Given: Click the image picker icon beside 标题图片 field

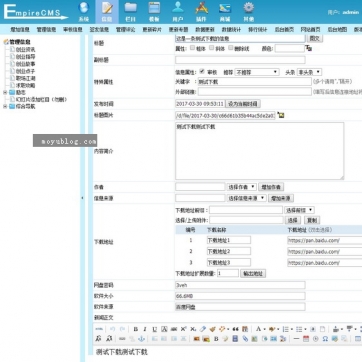Looking at the screenshot, I should (x=281, y=115).
